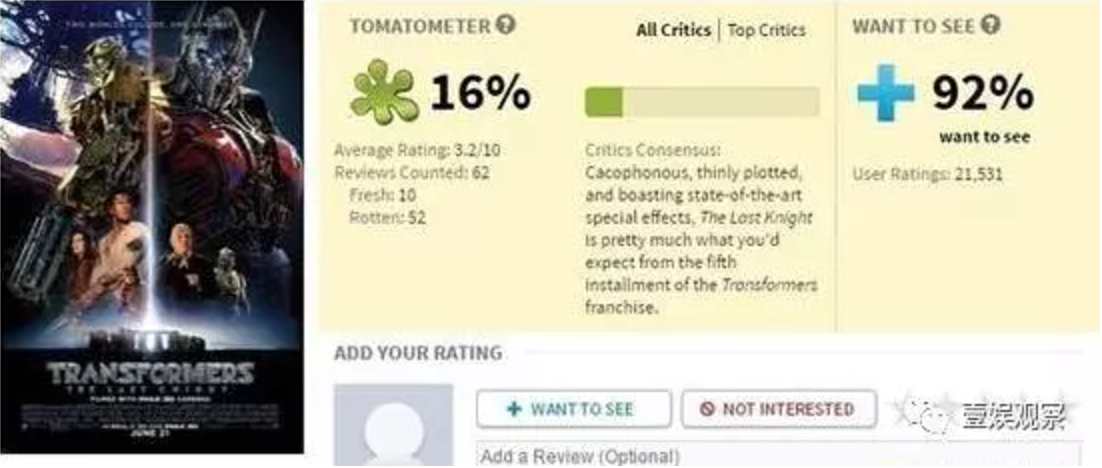
Task: Click the Want To See button
Action: 573,409
